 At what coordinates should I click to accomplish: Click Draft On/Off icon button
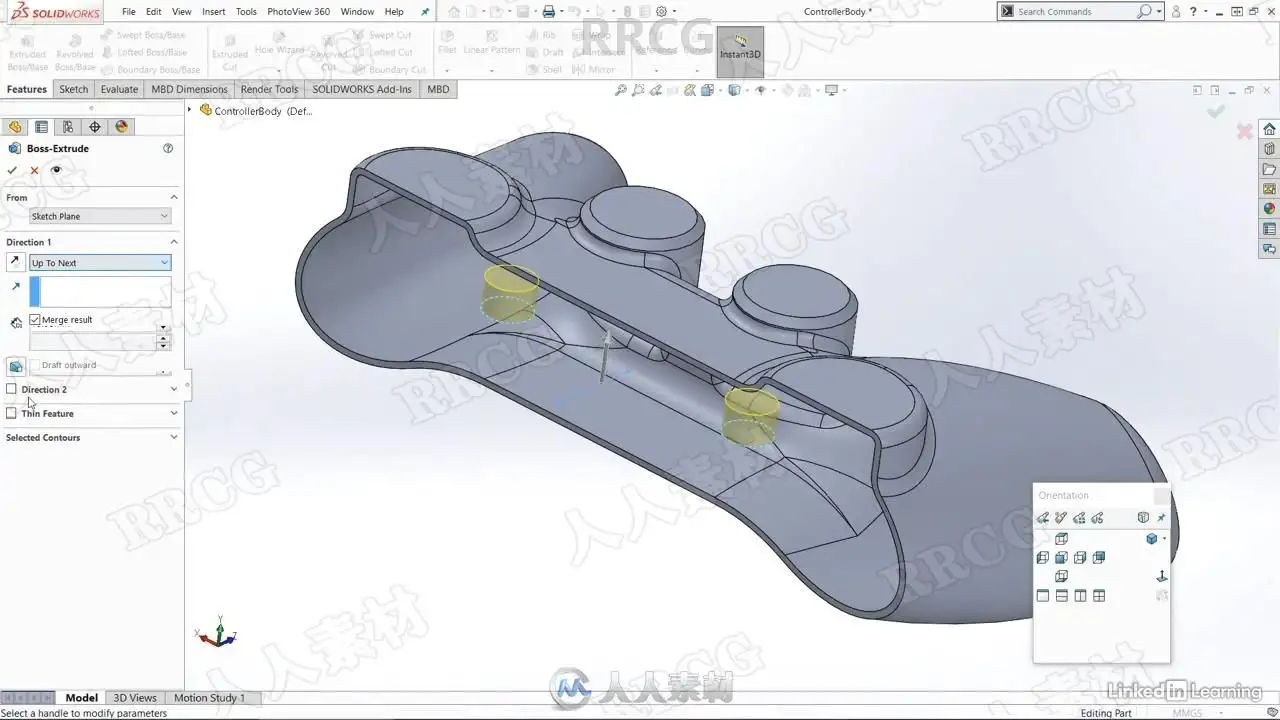pos(16,367)
